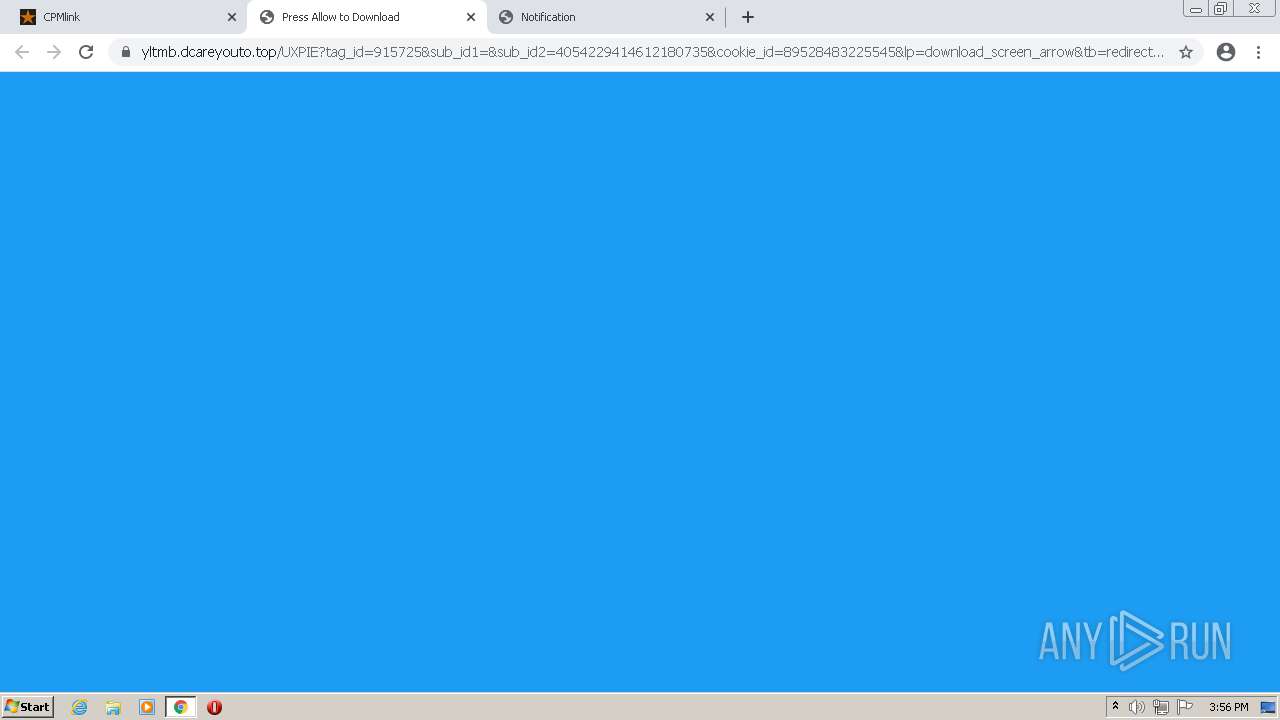The image size is (1280, 720).
Task: Click the address bar URL
Action: [652, 52]
